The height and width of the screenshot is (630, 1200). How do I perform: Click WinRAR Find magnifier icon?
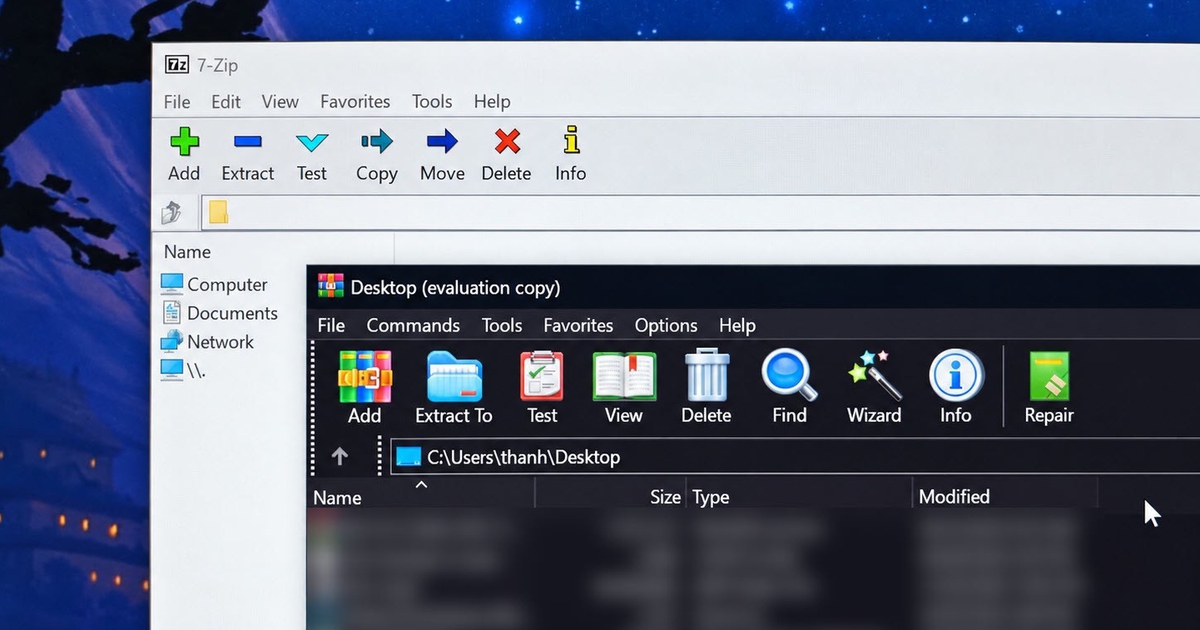(x=790, y=375)
